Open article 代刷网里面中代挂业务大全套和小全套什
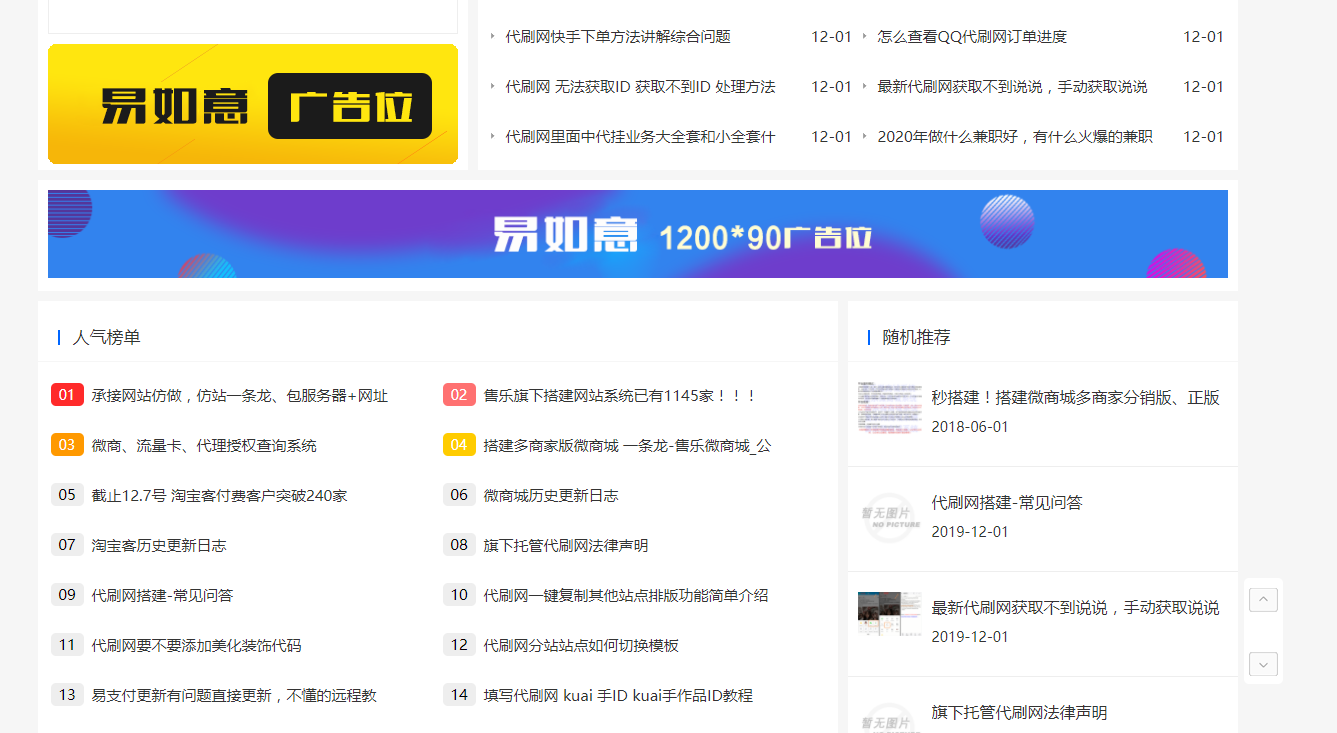Viewport: 1337px width, 733px height. pos(640,137)
